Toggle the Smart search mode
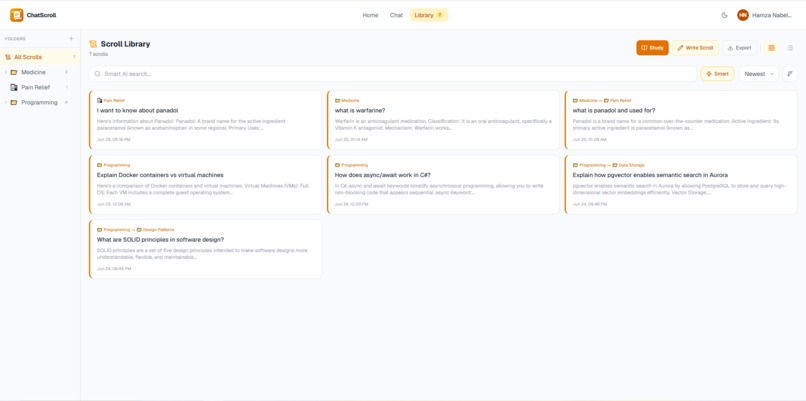806x401 pixels. [717, 74]
